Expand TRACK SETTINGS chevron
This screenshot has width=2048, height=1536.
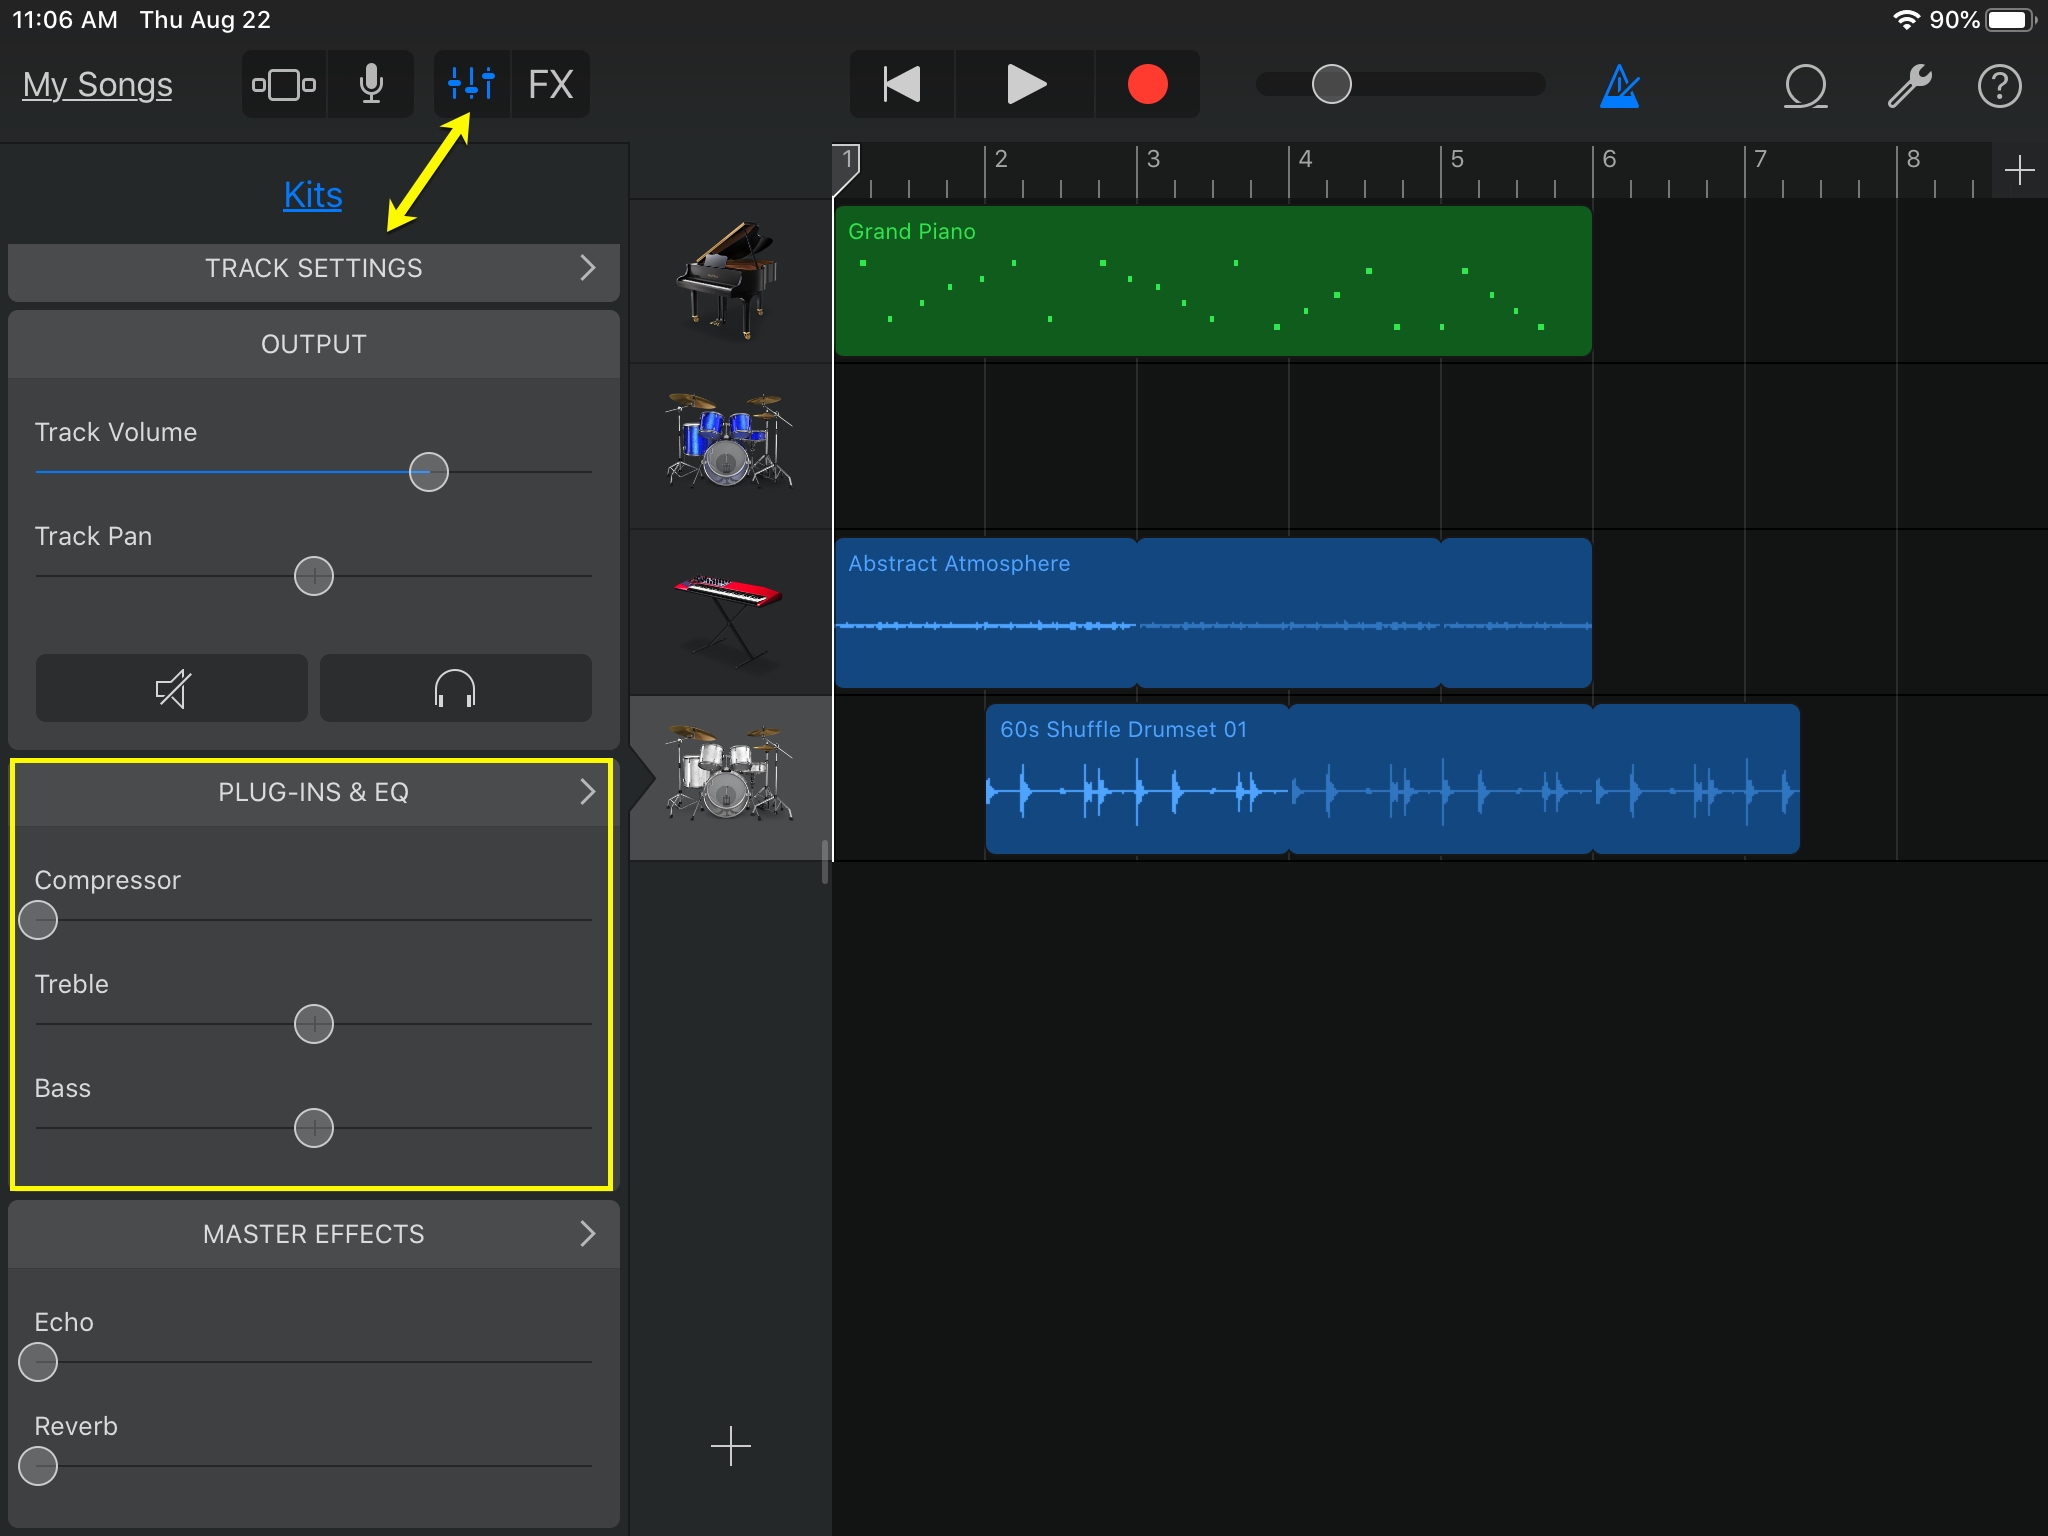[588, 268]
